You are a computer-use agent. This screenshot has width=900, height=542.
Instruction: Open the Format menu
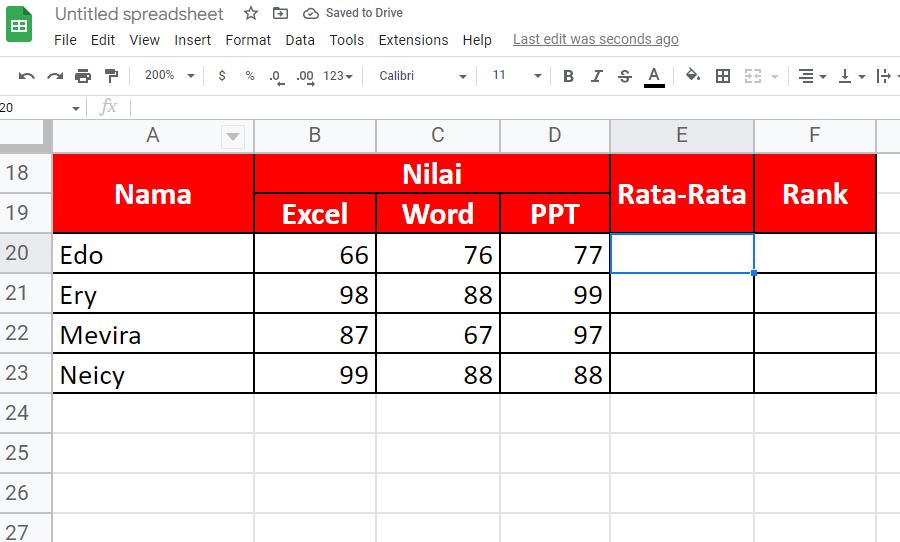[248, 40]
